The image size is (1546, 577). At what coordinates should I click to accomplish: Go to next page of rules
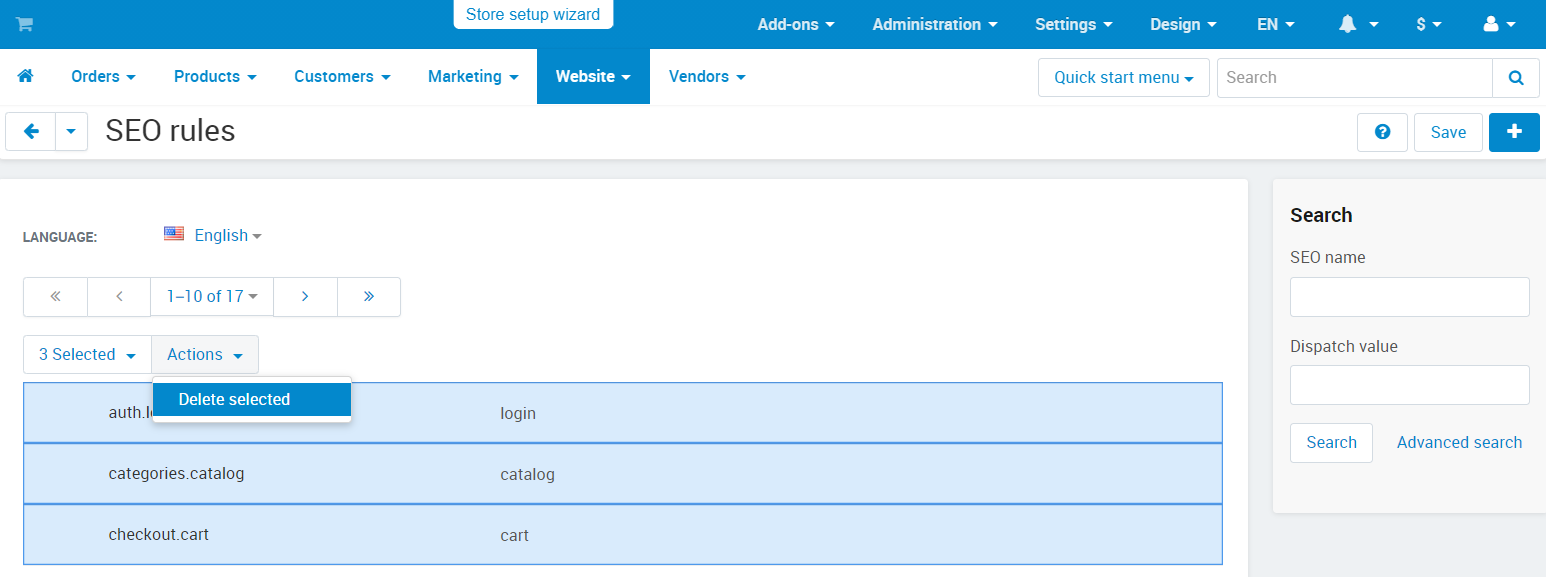[x=305, y=297]
